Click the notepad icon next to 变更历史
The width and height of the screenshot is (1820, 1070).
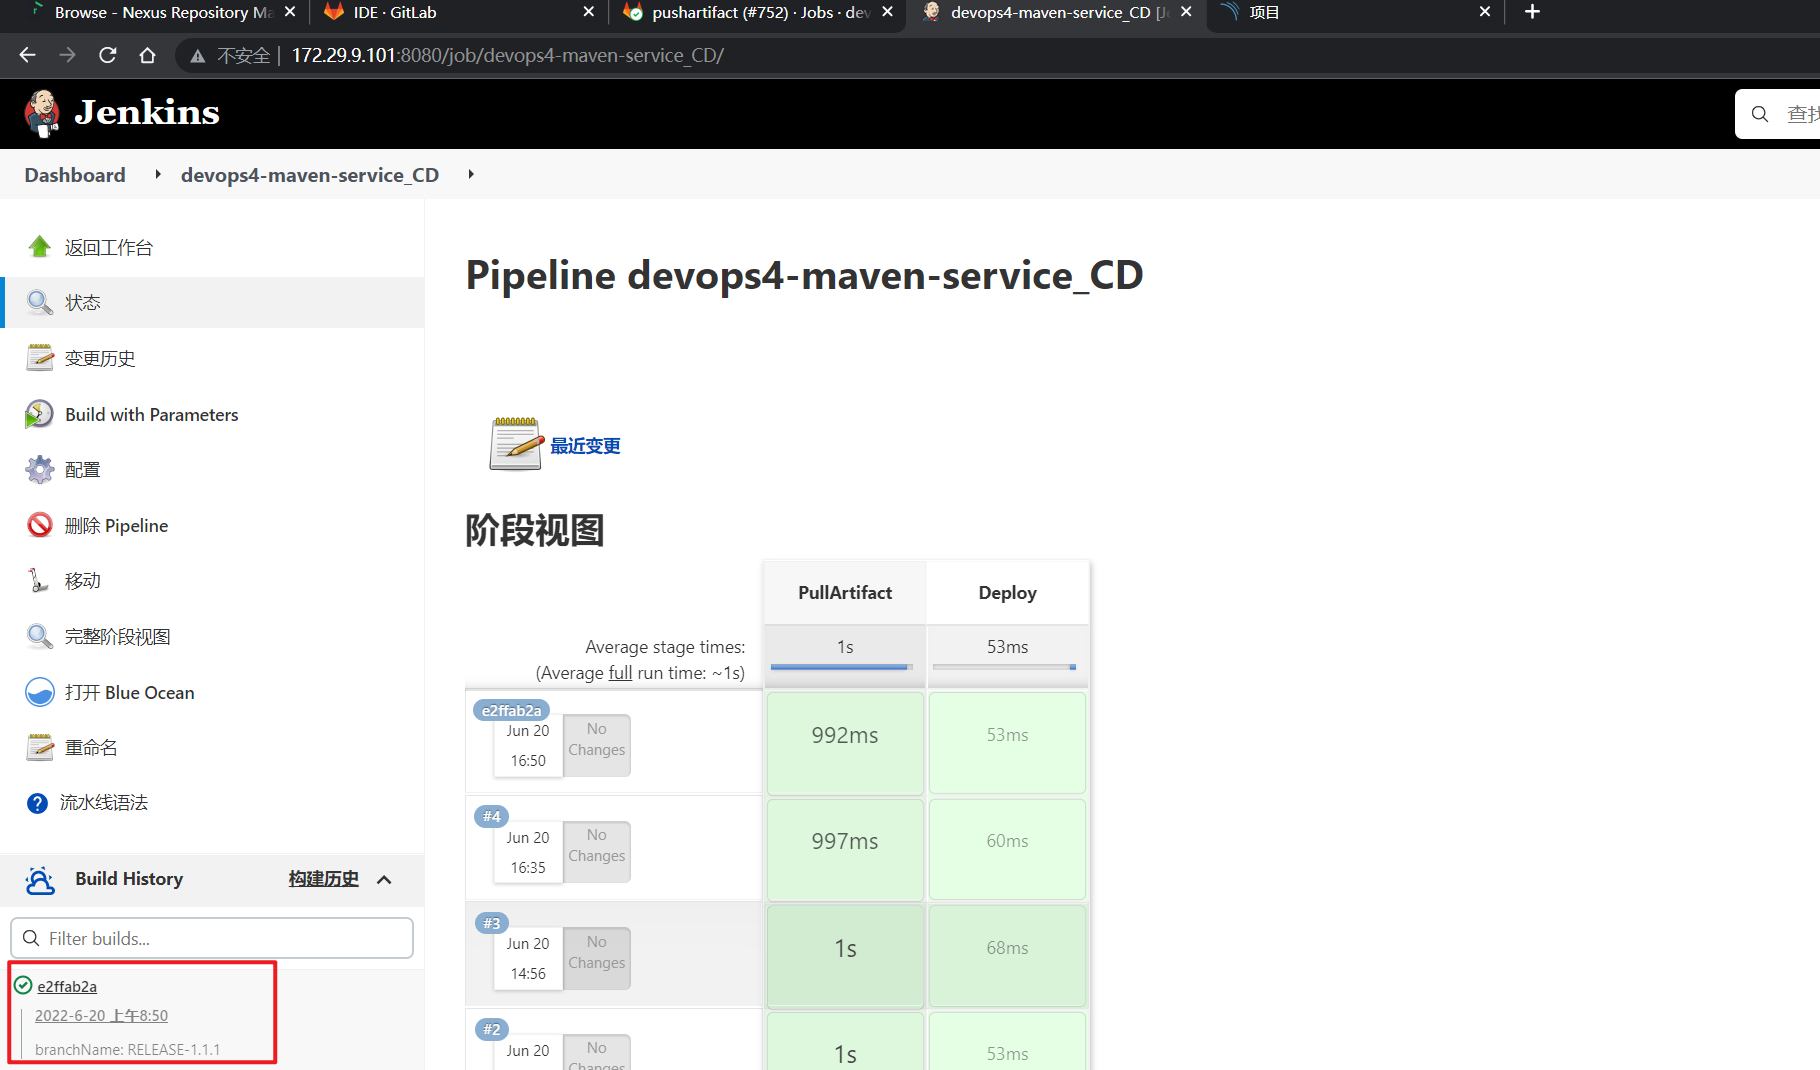pyautogui.click(x=39, y=358)
